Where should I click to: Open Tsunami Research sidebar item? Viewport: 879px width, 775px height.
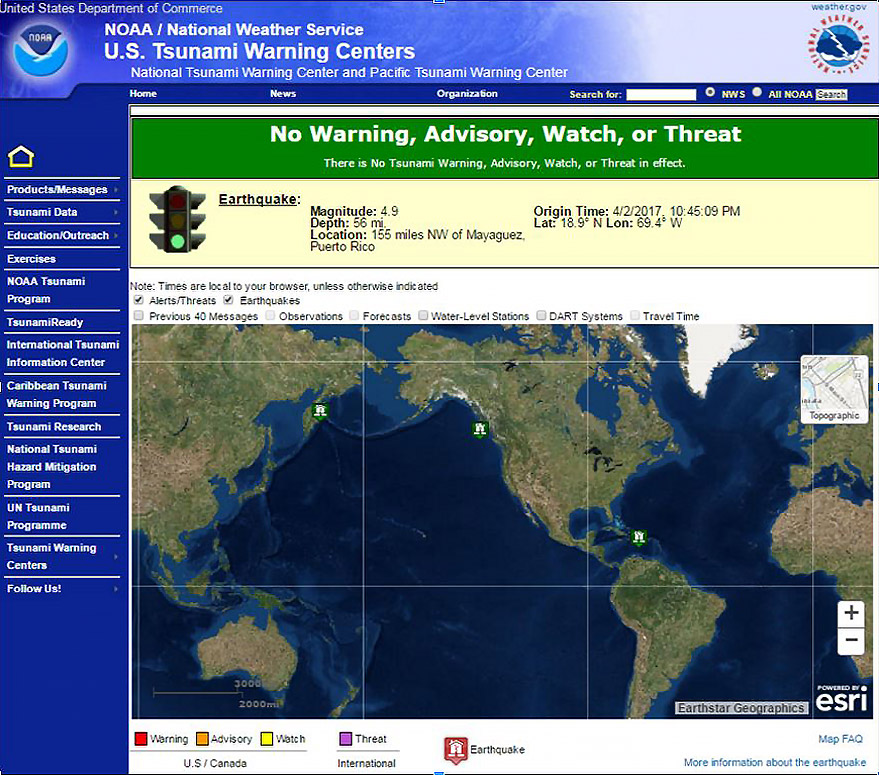point(54,427)
